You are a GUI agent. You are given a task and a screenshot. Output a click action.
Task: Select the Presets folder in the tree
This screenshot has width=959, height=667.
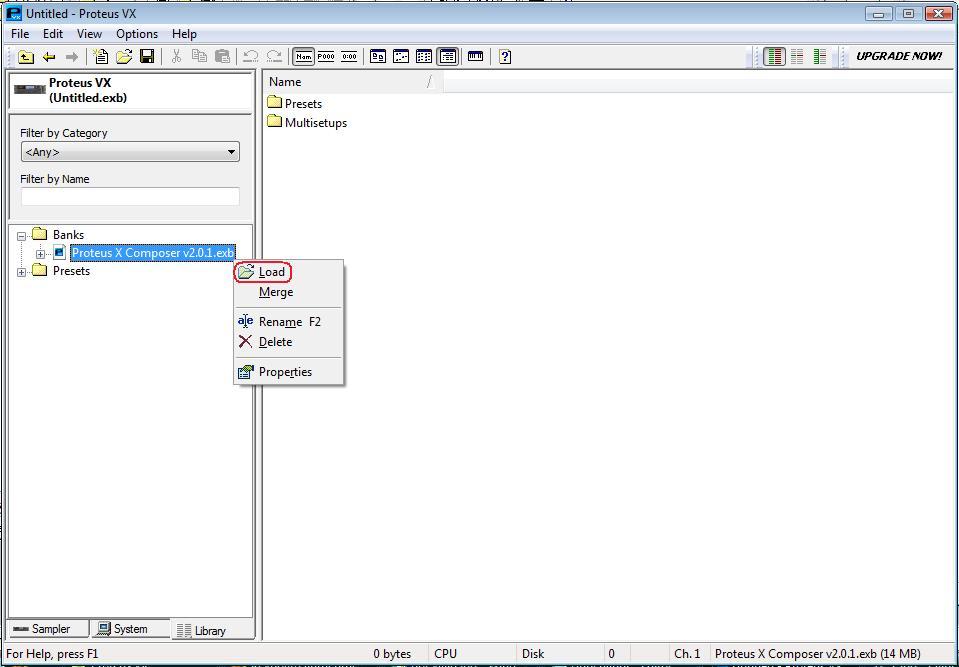pos(71,271)
